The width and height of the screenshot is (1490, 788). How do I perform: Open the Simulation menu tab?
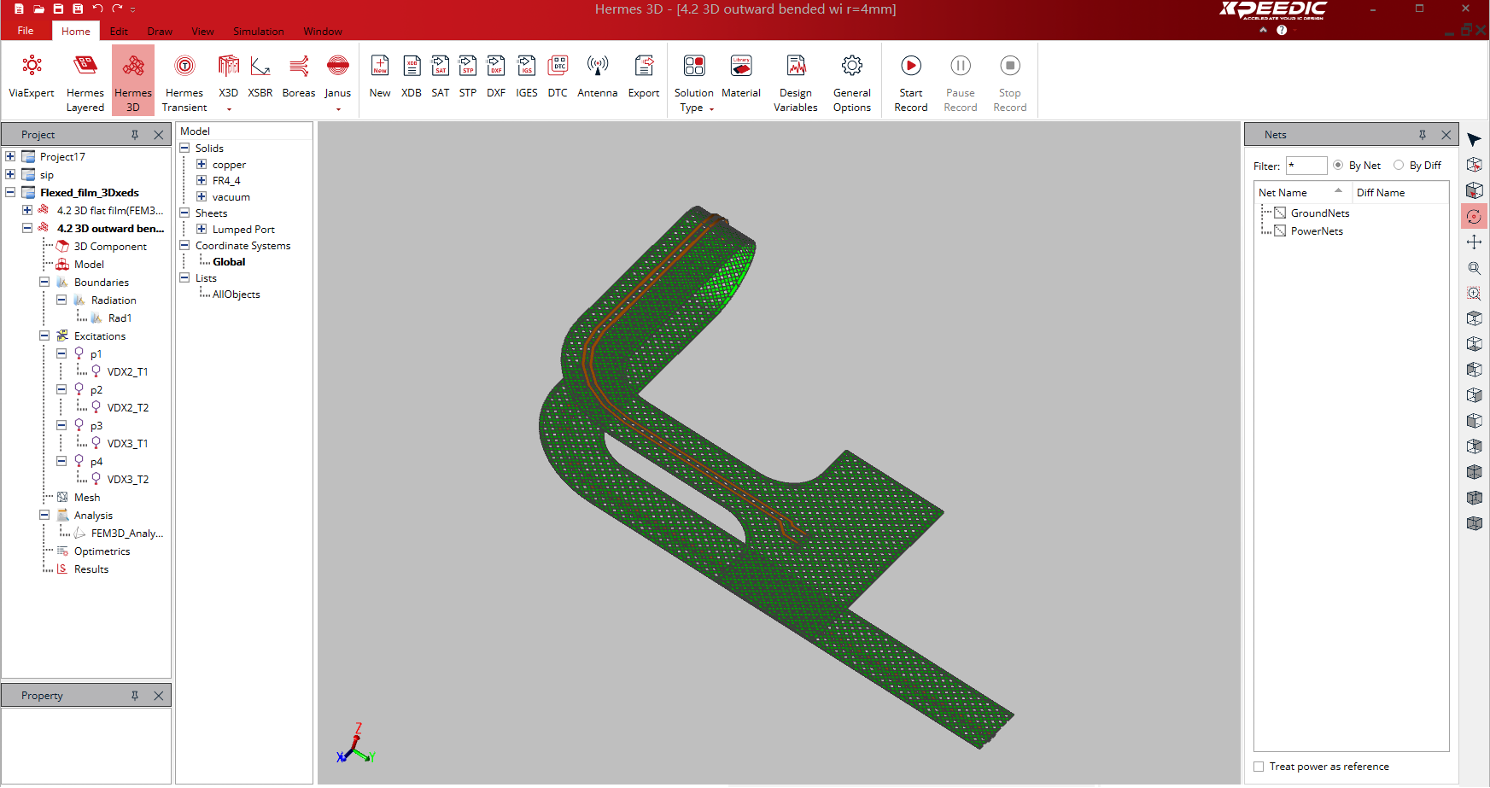tap(258, 31)
